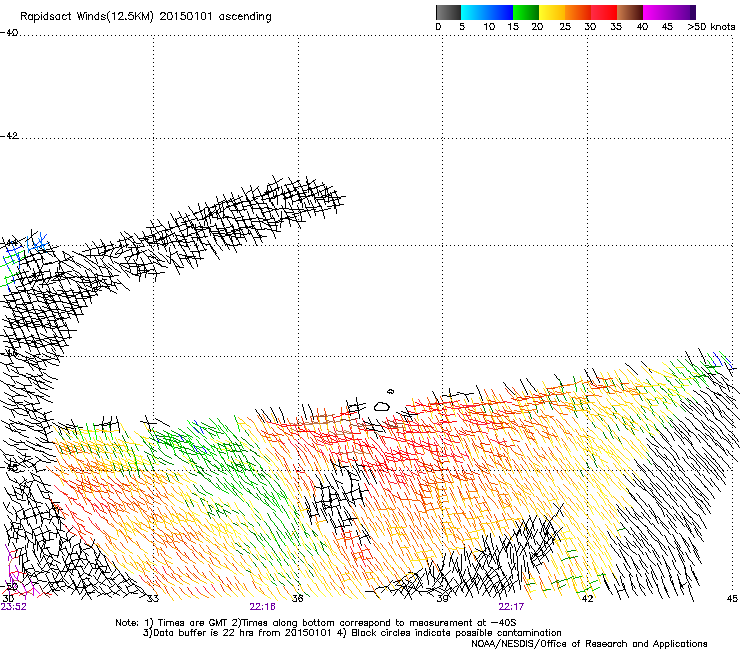This screenshot has height=650, width=740.
Task: Click the 33 longitude axis label
Action: point(152,599)
